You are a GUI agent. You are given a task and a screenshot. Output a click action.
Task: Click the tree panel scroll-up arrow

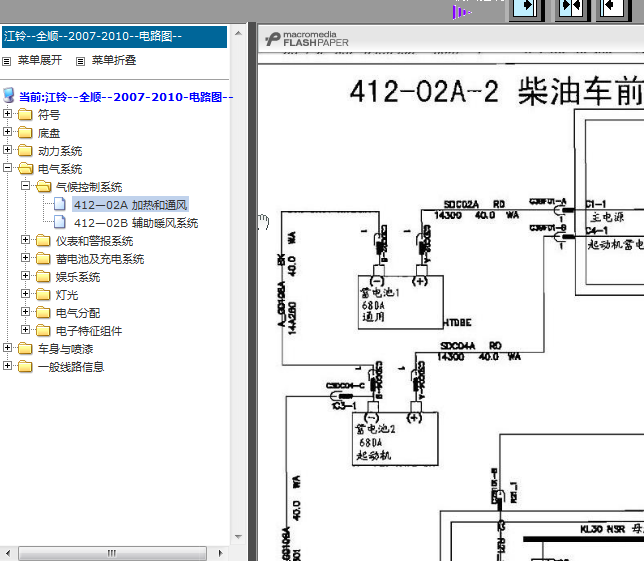(x=238, y=33)
